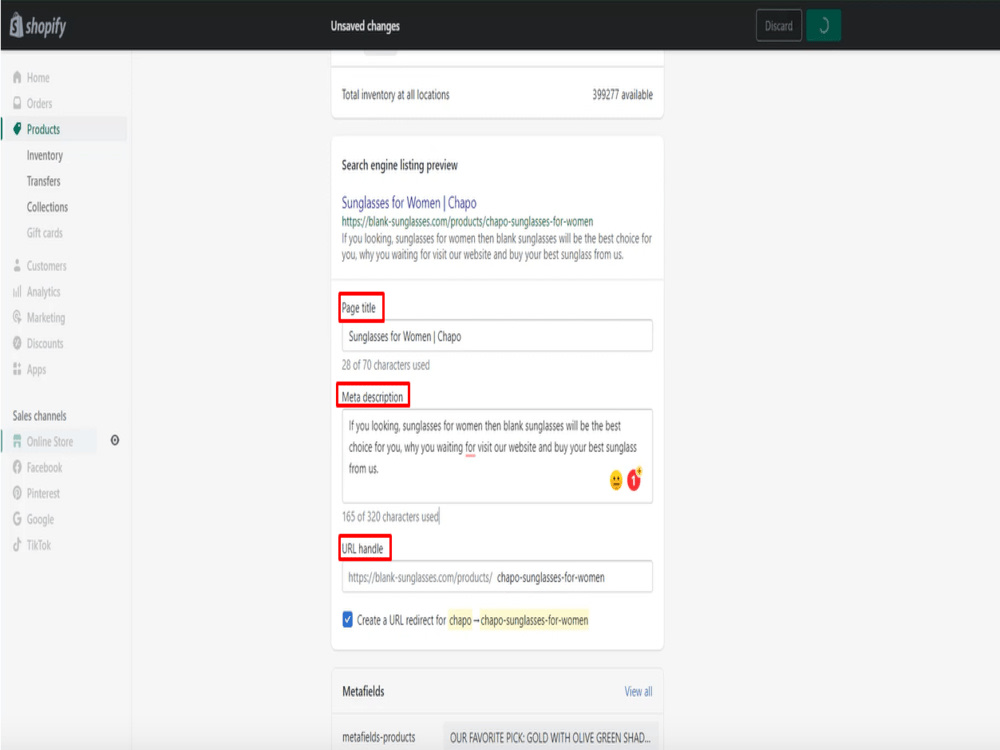The width and height of the screenshot is (1000, 750).
Task: Click the Apps grid icon
Action: click(17, 369)
